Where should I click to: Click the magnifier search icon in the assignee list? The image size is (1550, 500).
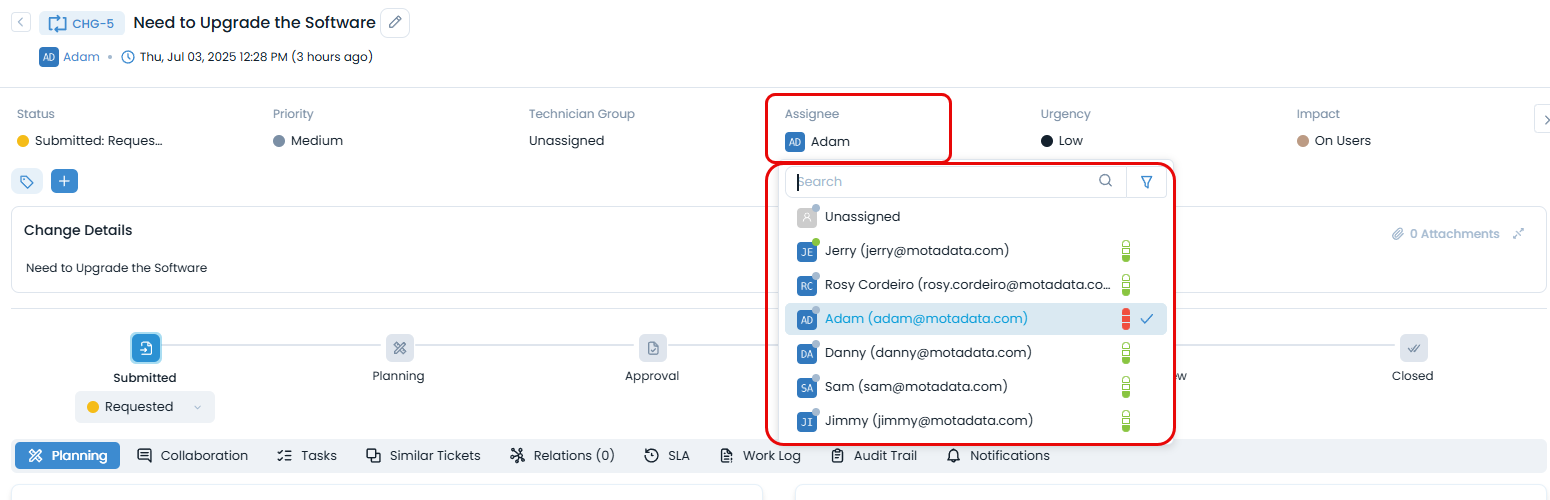1105,181
